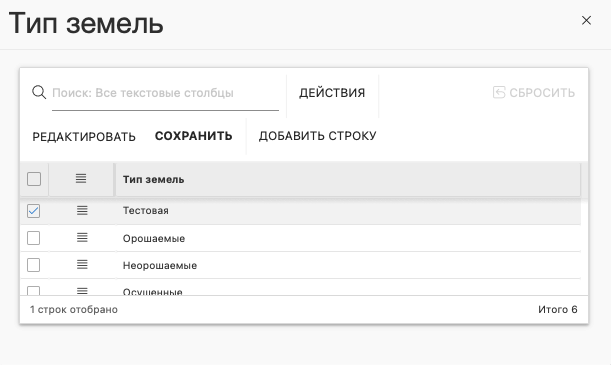This screenshot has width=611, height=365.
Task: Click the search magnifier icon
Action: 39,92
